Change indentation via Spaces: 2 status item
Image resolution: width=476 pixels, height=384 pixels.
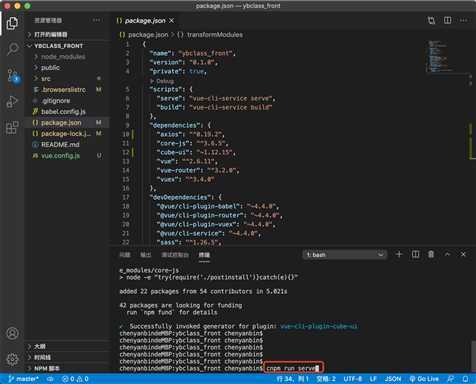click(x=326, y=379)
